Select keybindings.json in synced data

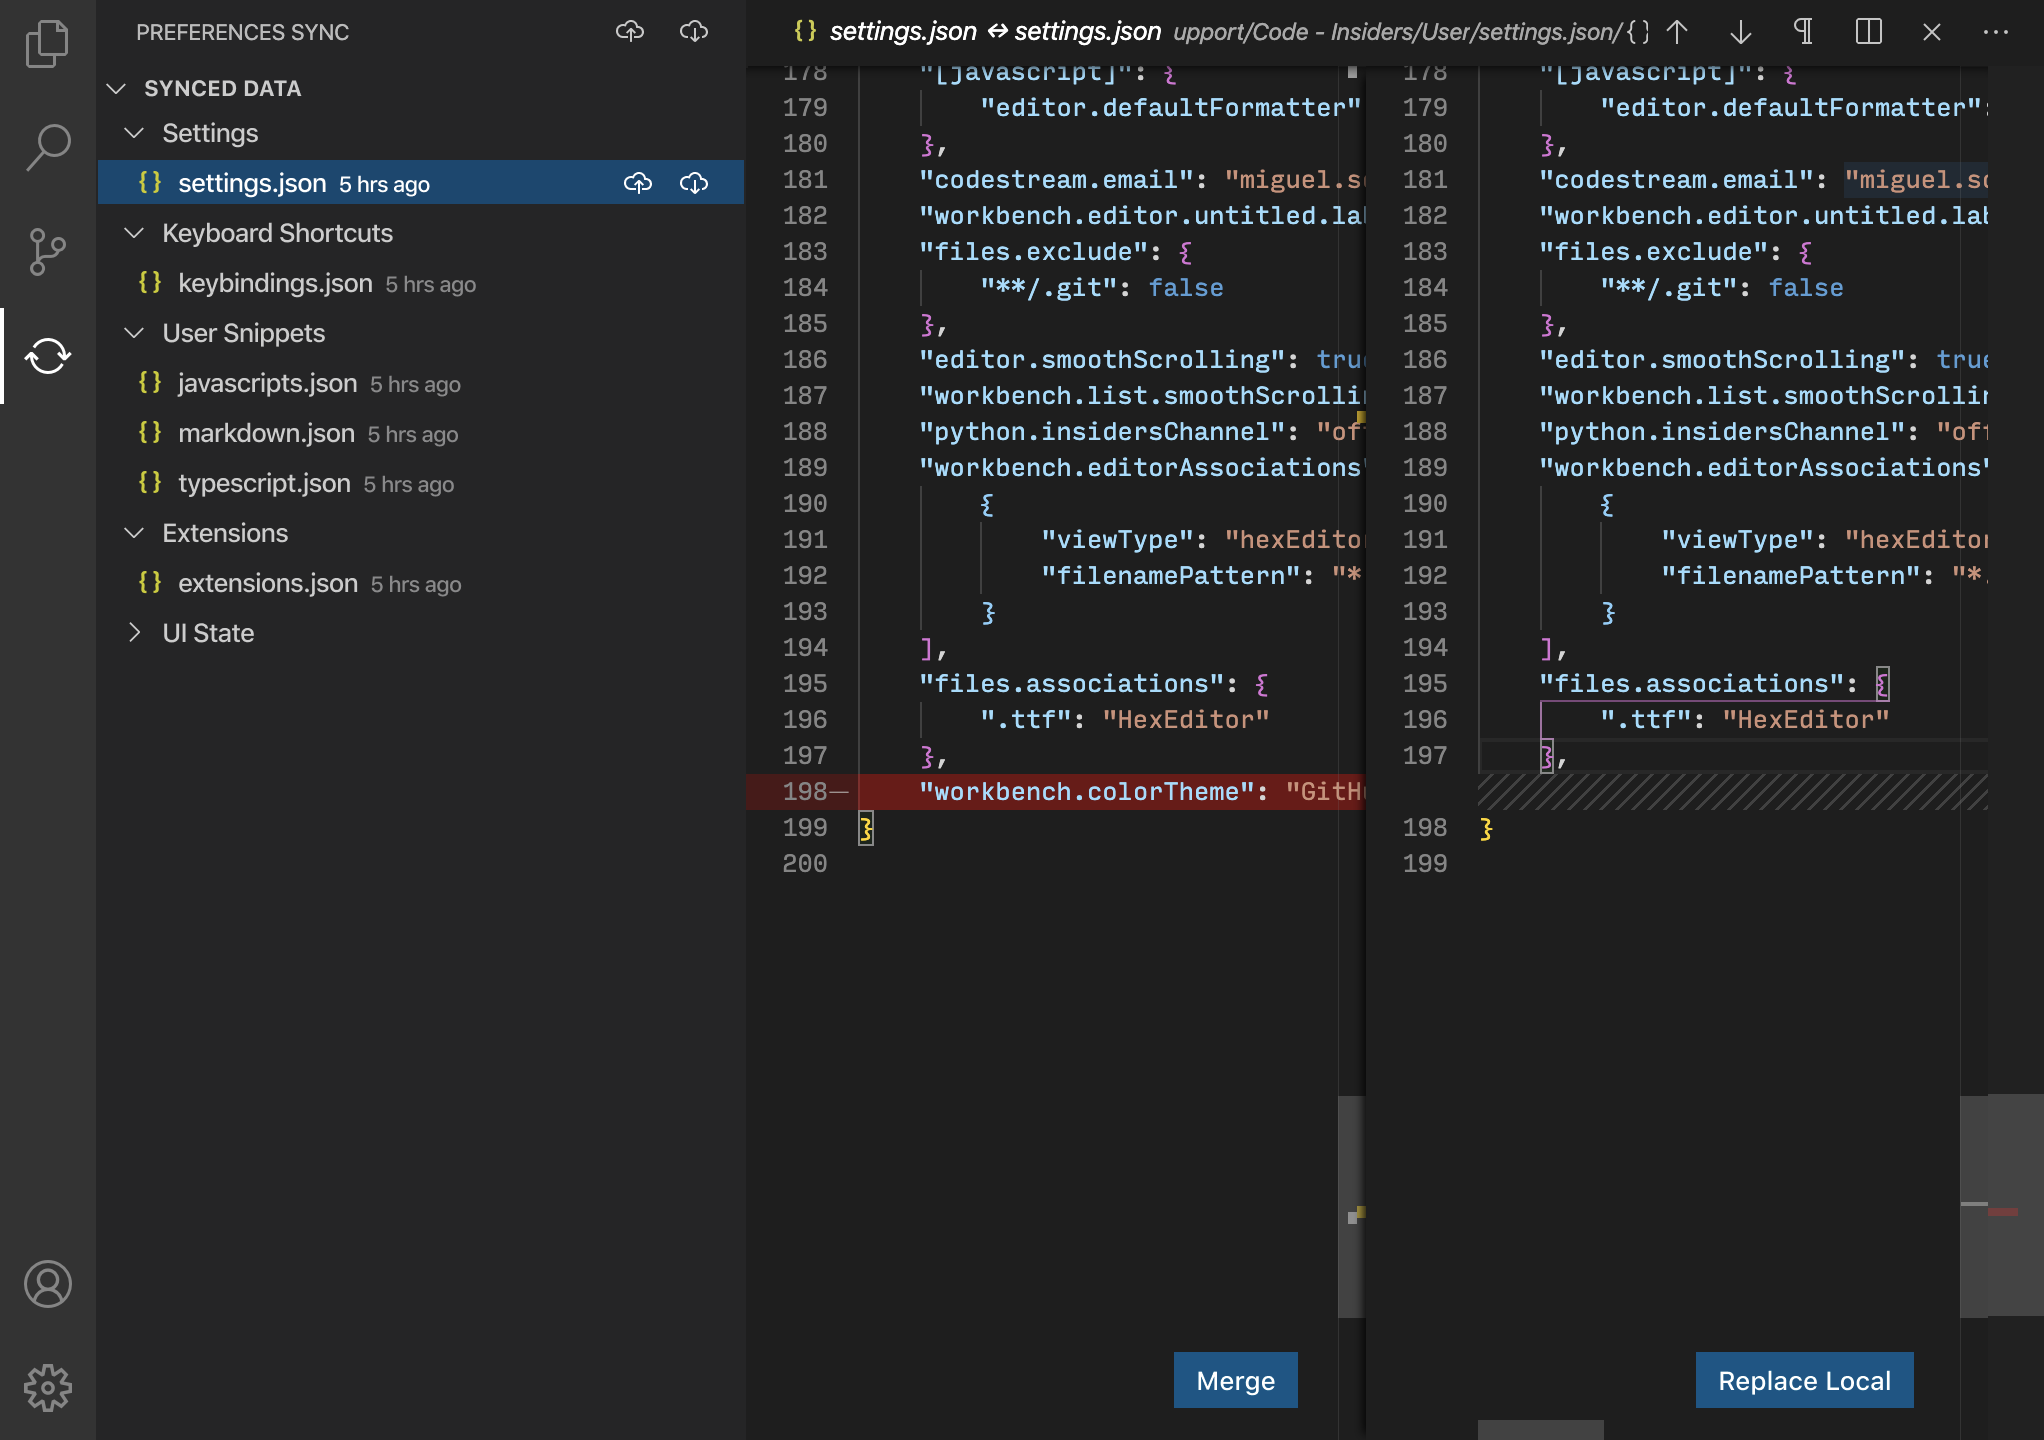point(275,284)
